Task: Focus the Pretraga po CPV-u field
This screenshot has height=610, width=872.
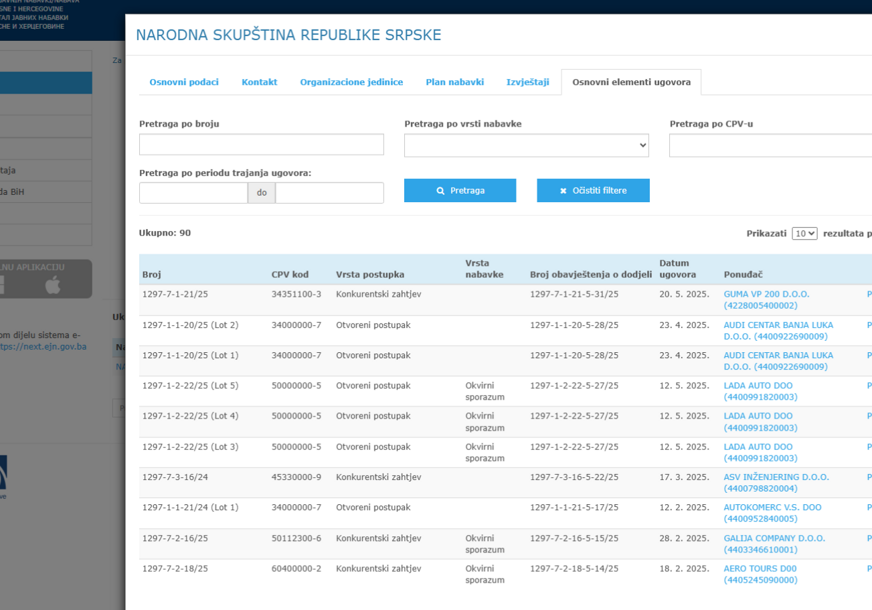Action: 770,145
